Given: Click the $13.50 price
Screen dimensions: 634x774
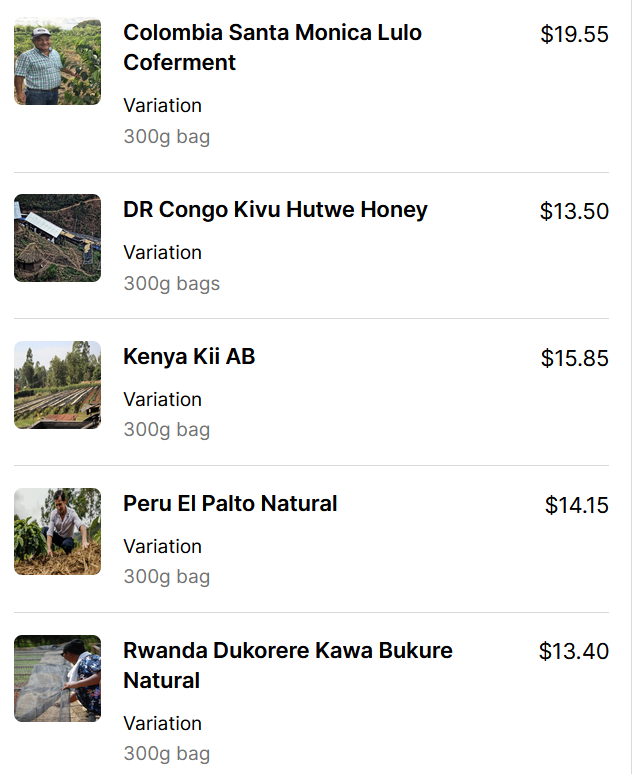Looking at the screenshot, I should click(x=574, y=212).
